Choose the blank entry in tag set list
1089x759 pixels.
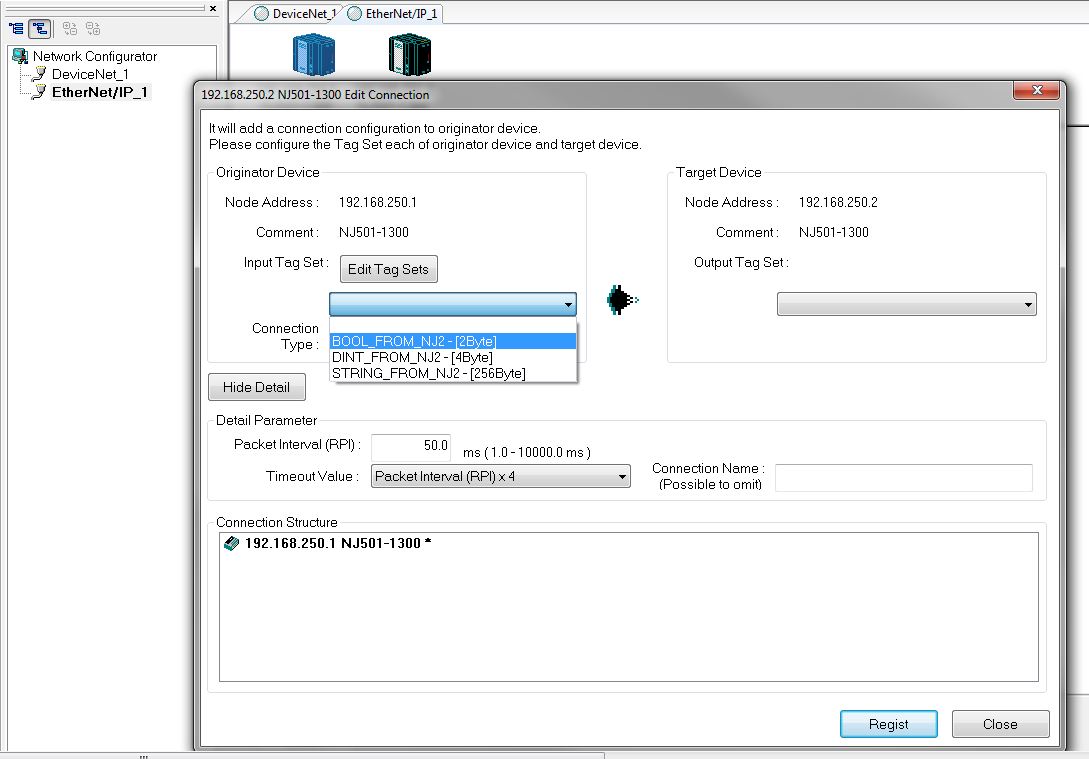[453, 326]
